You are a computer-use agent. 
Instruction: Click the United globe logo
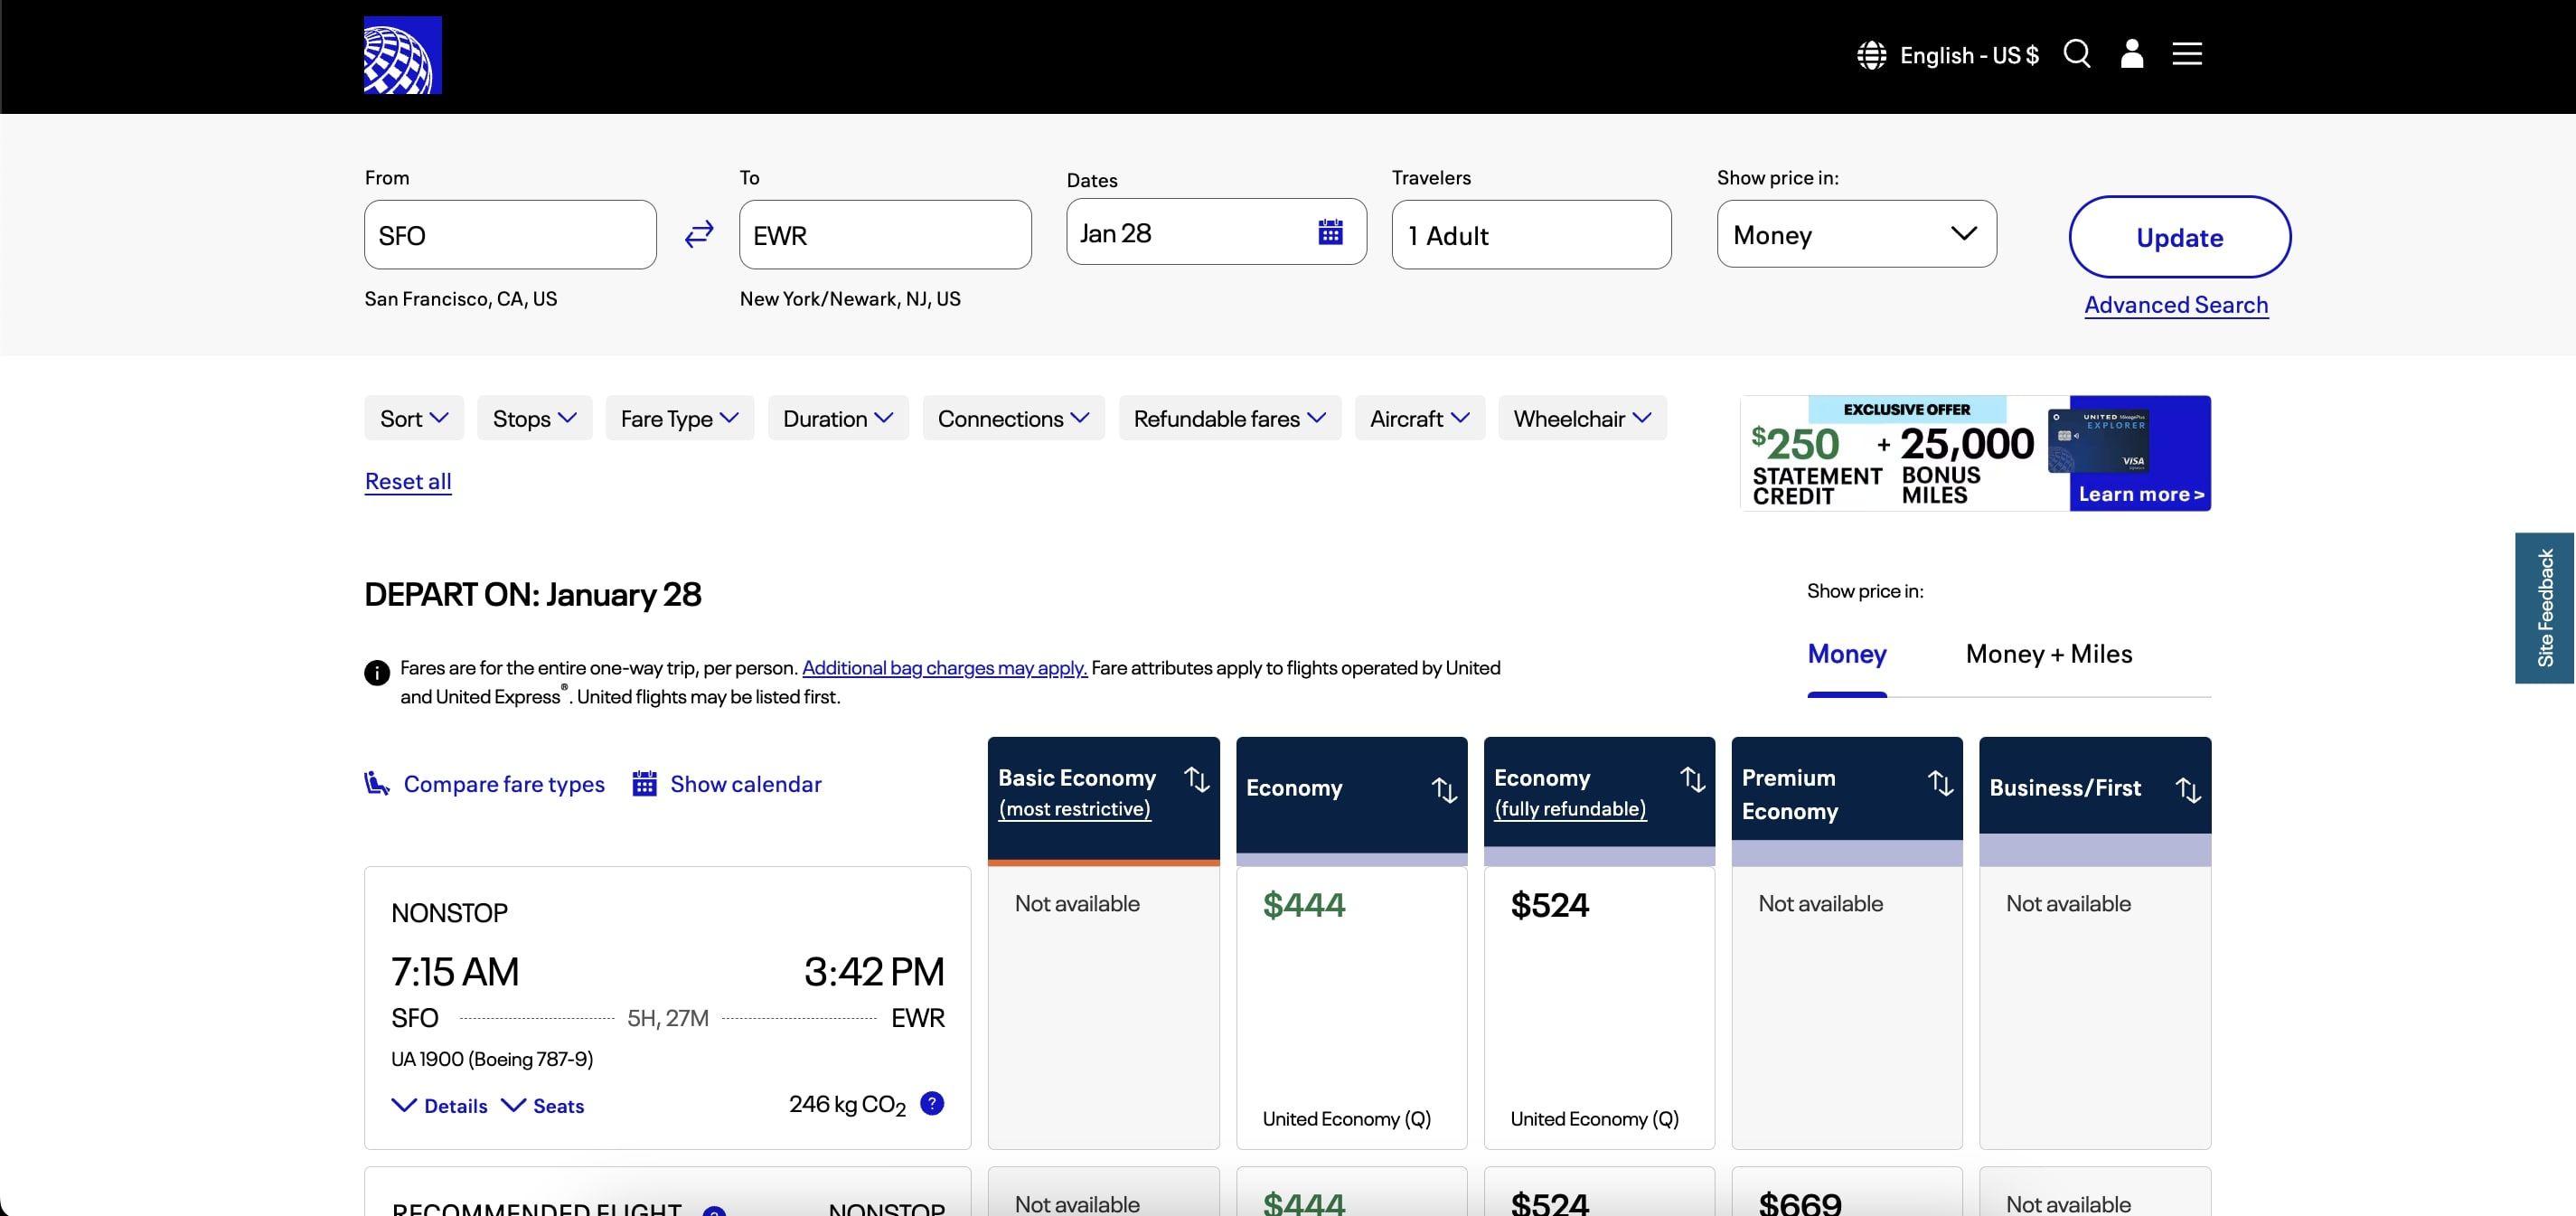click(402, 55)
